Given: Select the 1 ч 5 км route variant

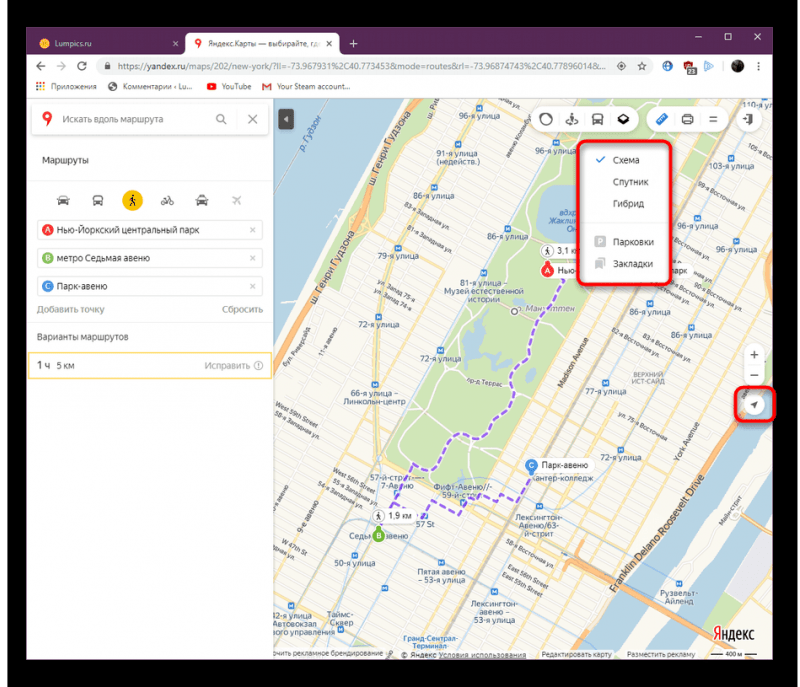Looking at the screenshot, I should pos(149,365).
